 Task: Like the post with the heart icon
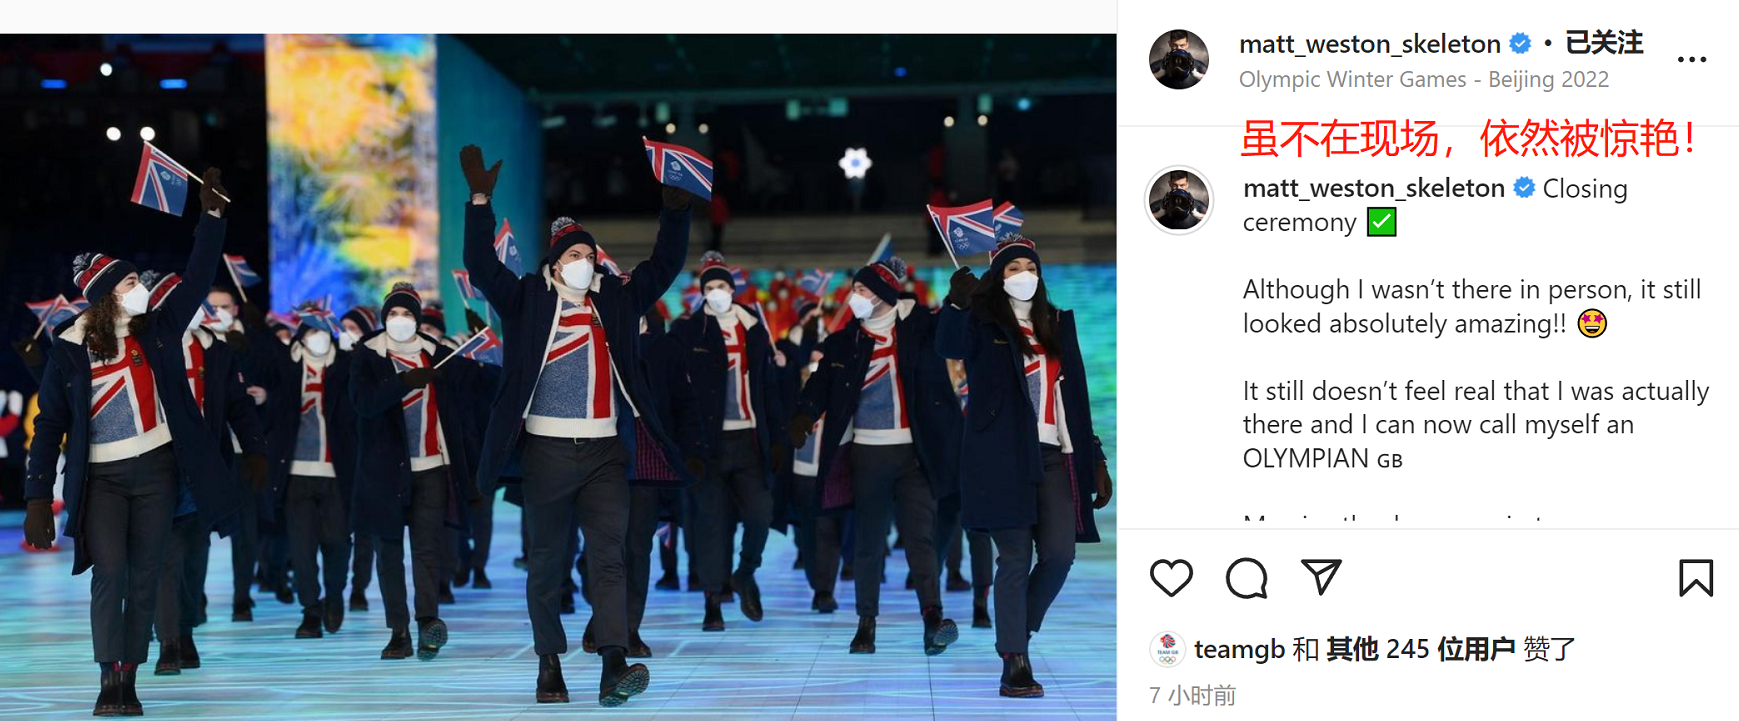[1171, 578]
